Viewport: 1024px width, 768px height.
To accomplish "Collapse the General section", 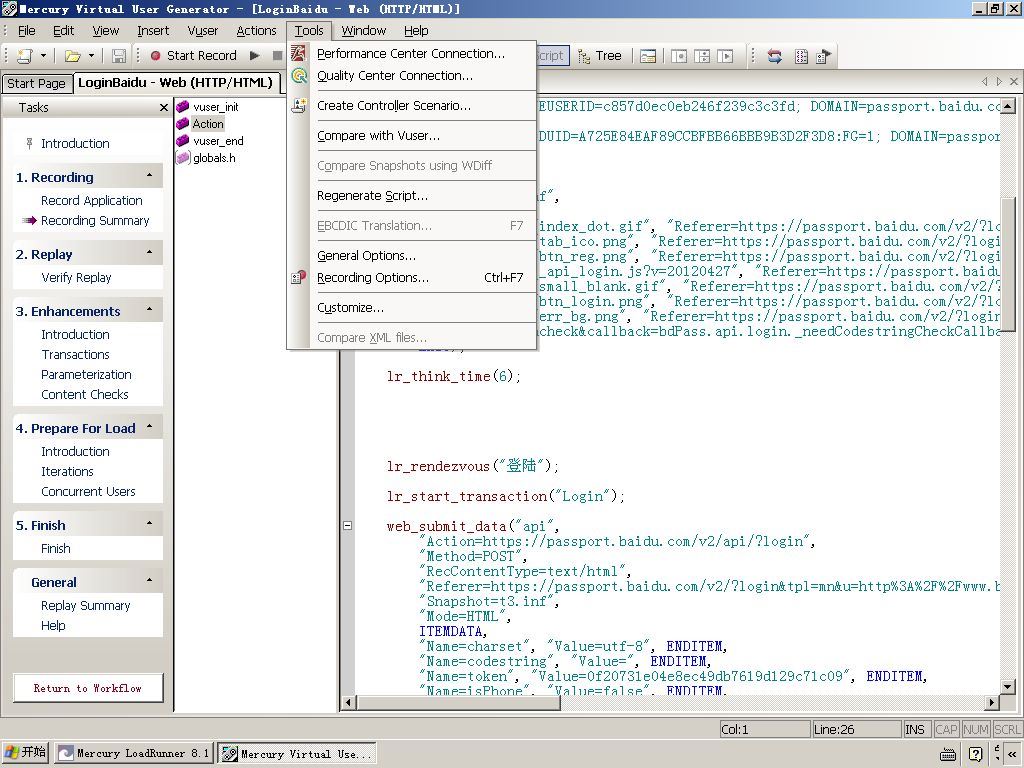I will 150,581.
